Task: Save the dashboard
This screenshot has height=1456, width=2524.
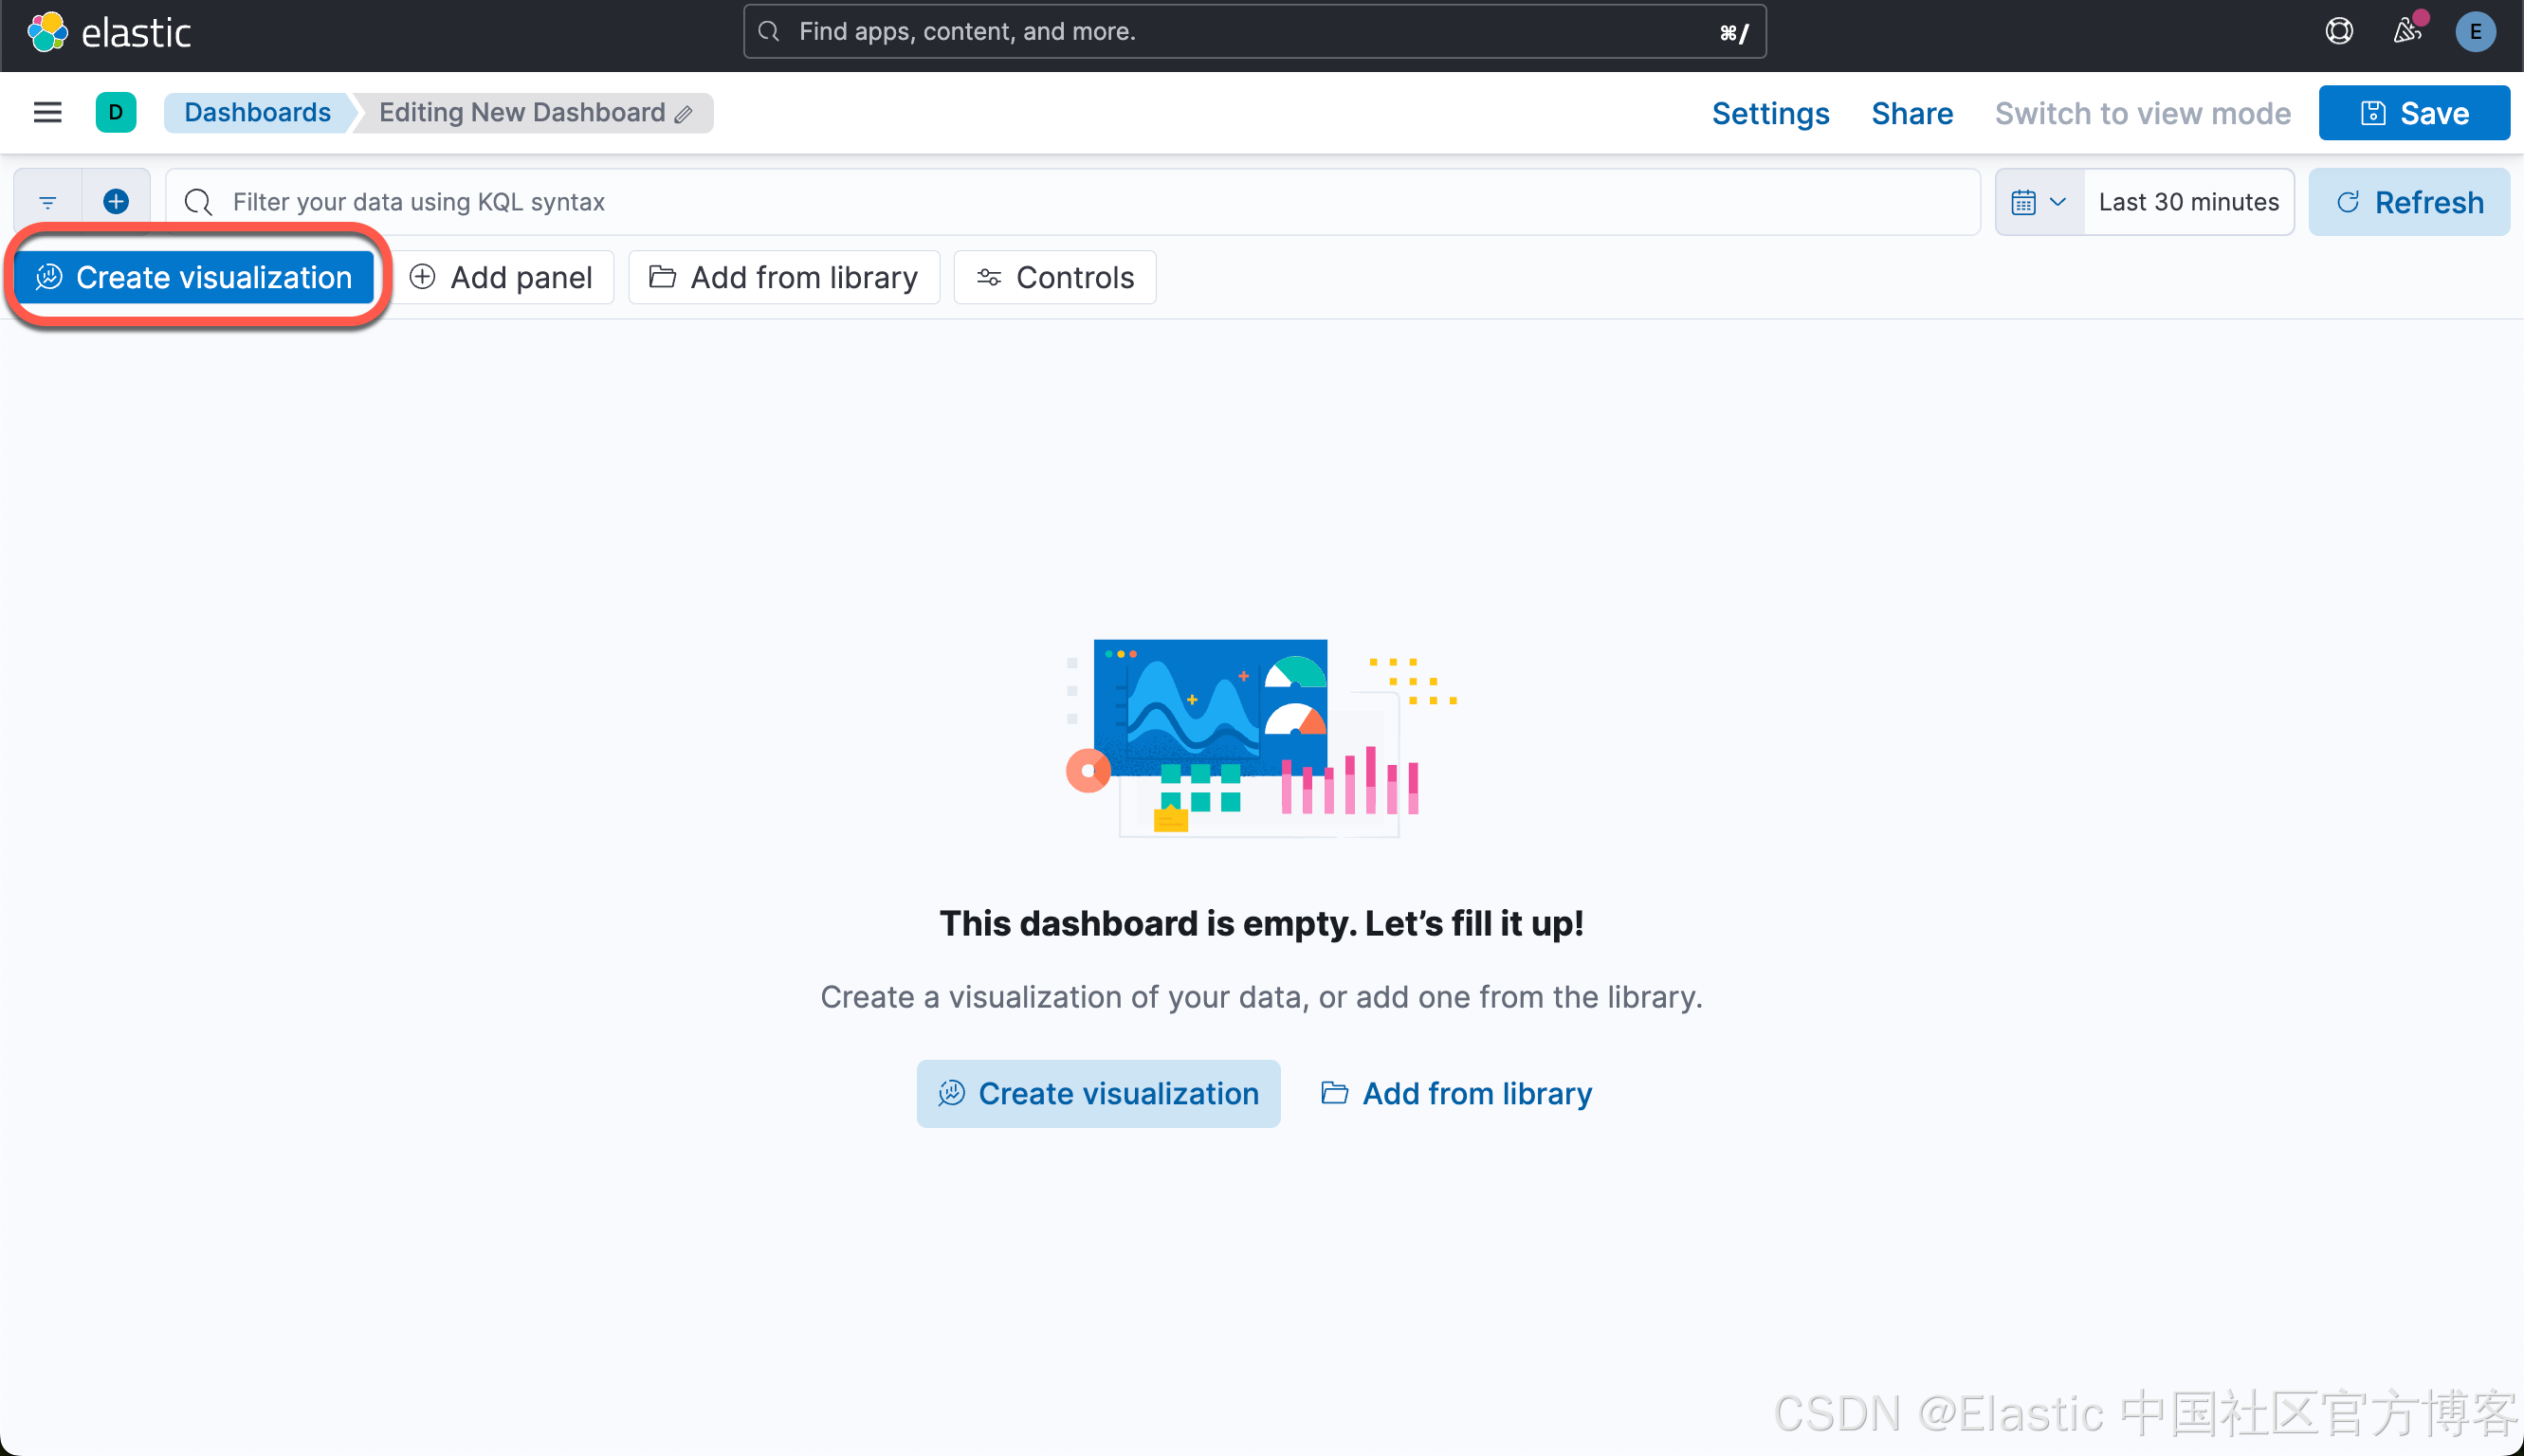Action: (2414, 113)
